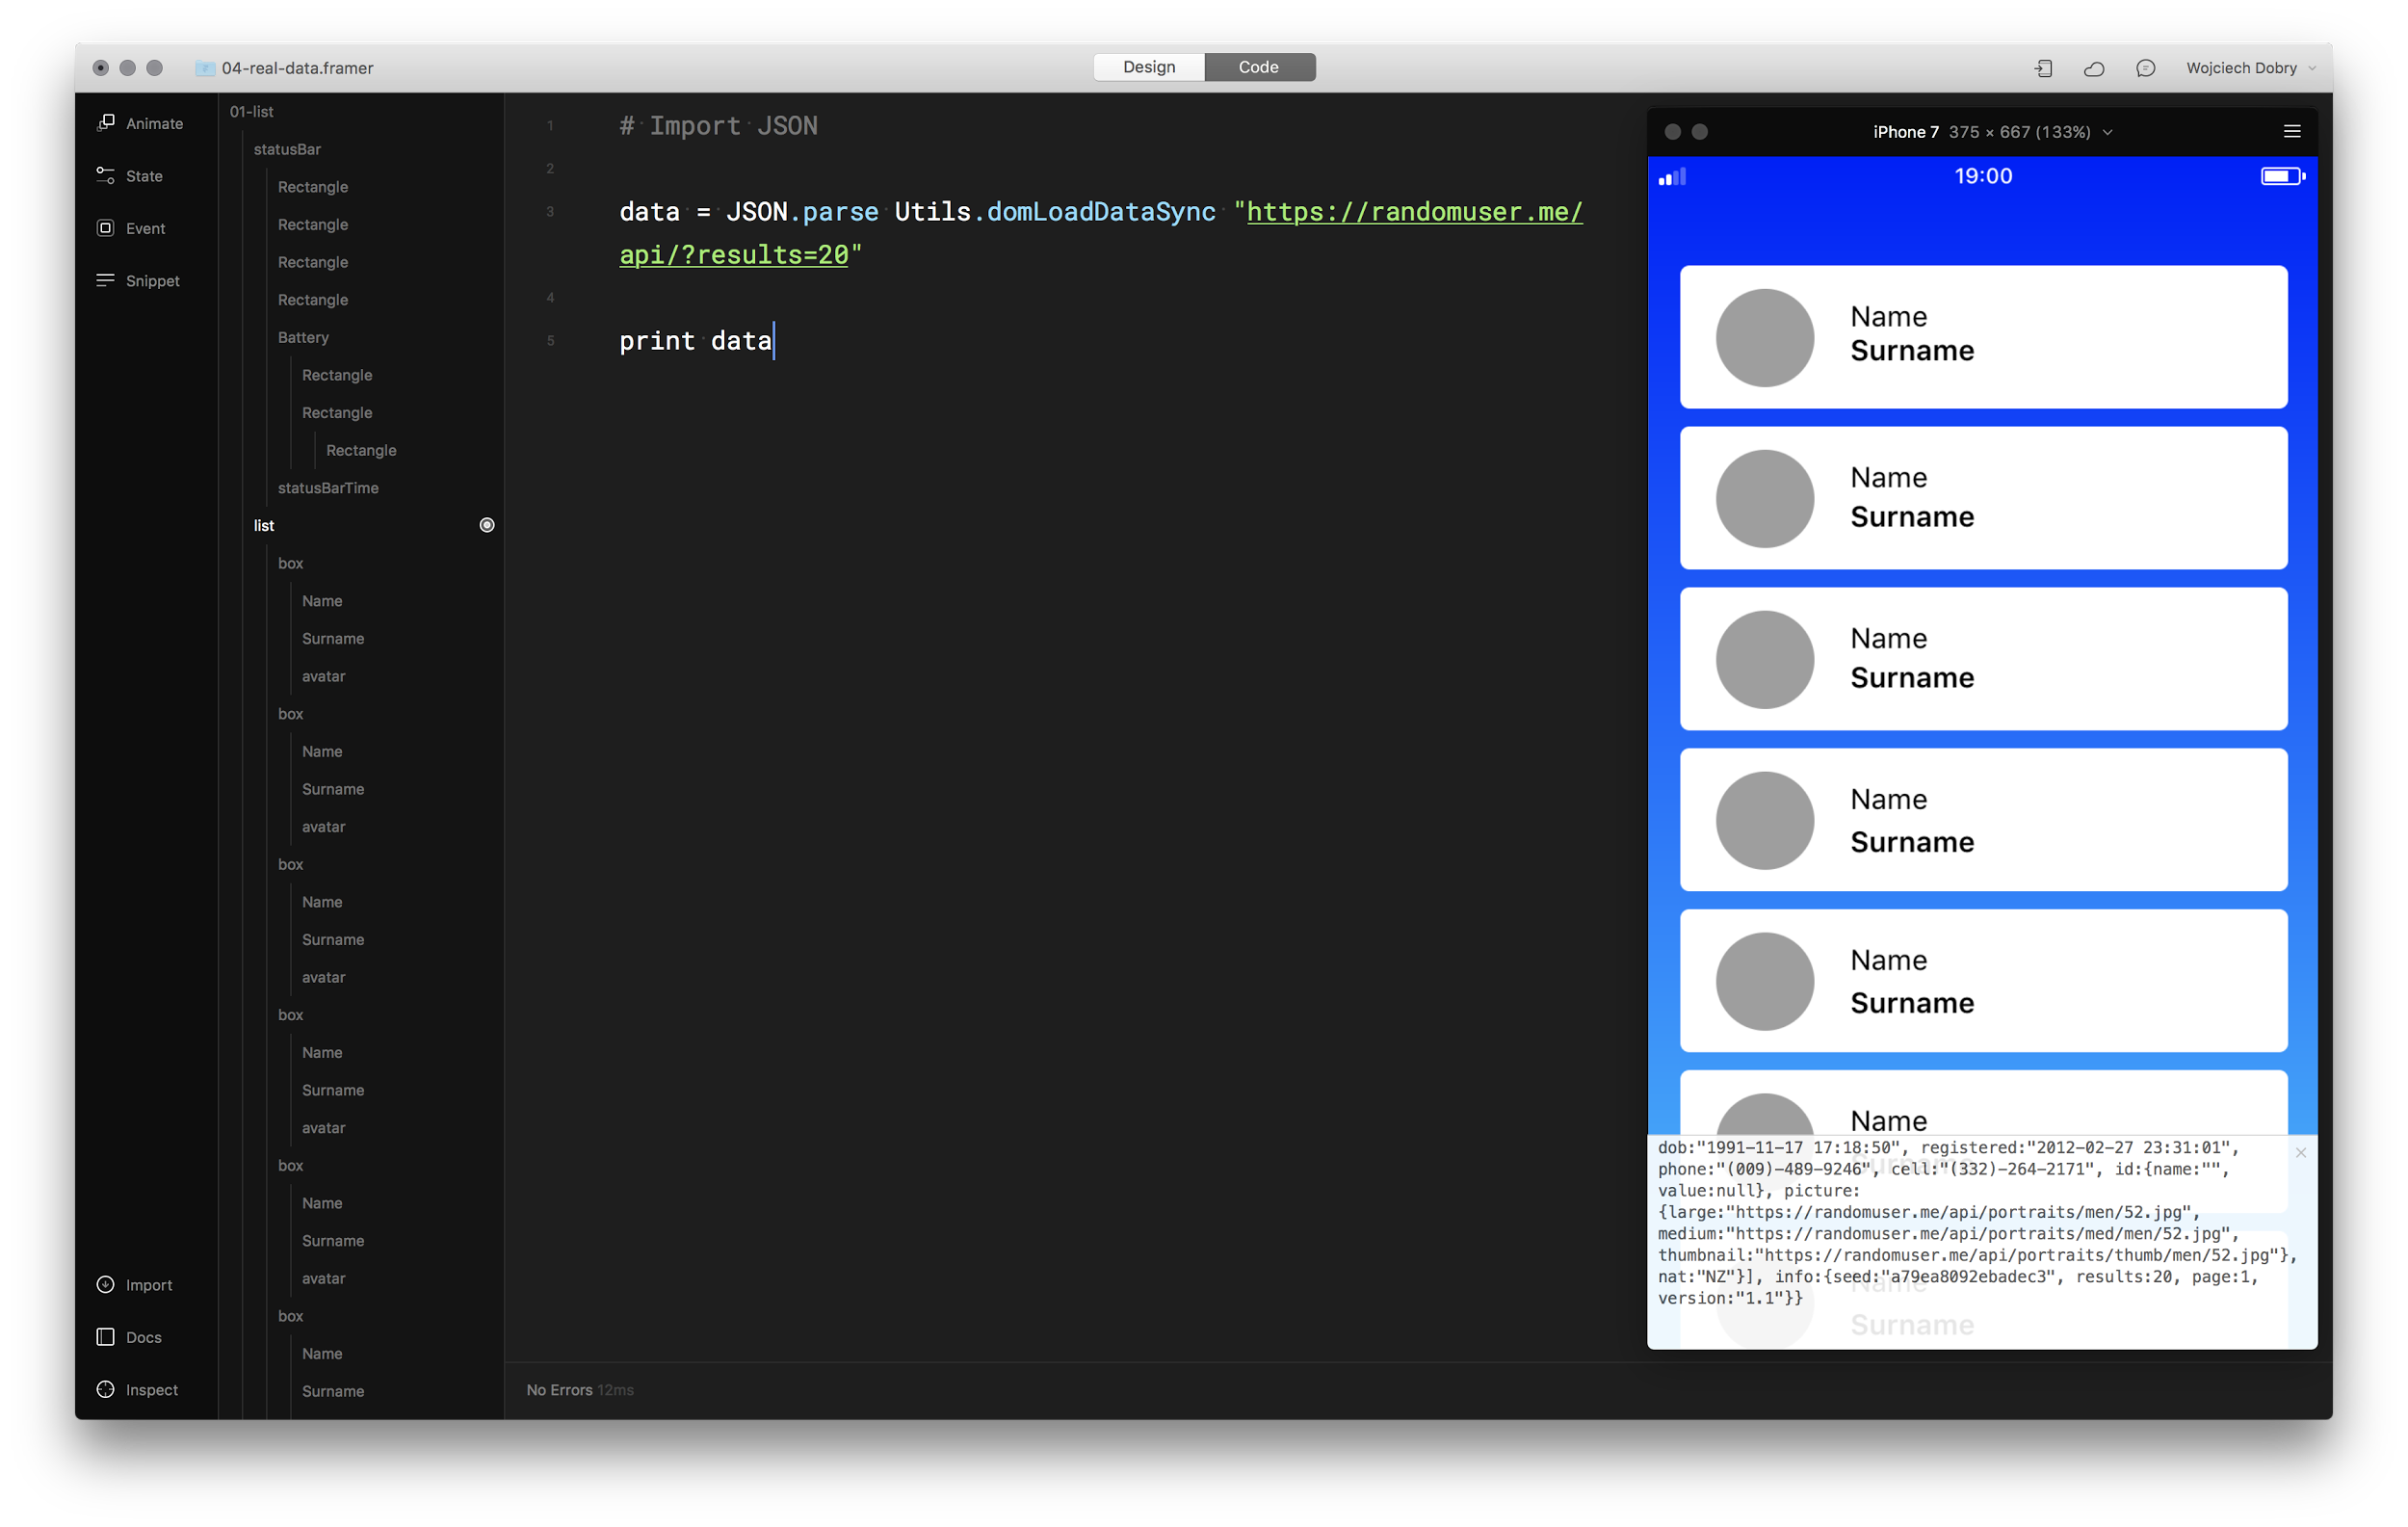Select the 01-list root layer
Image resolution: width=2408 pixels, height=1527 pixels.
252,112
